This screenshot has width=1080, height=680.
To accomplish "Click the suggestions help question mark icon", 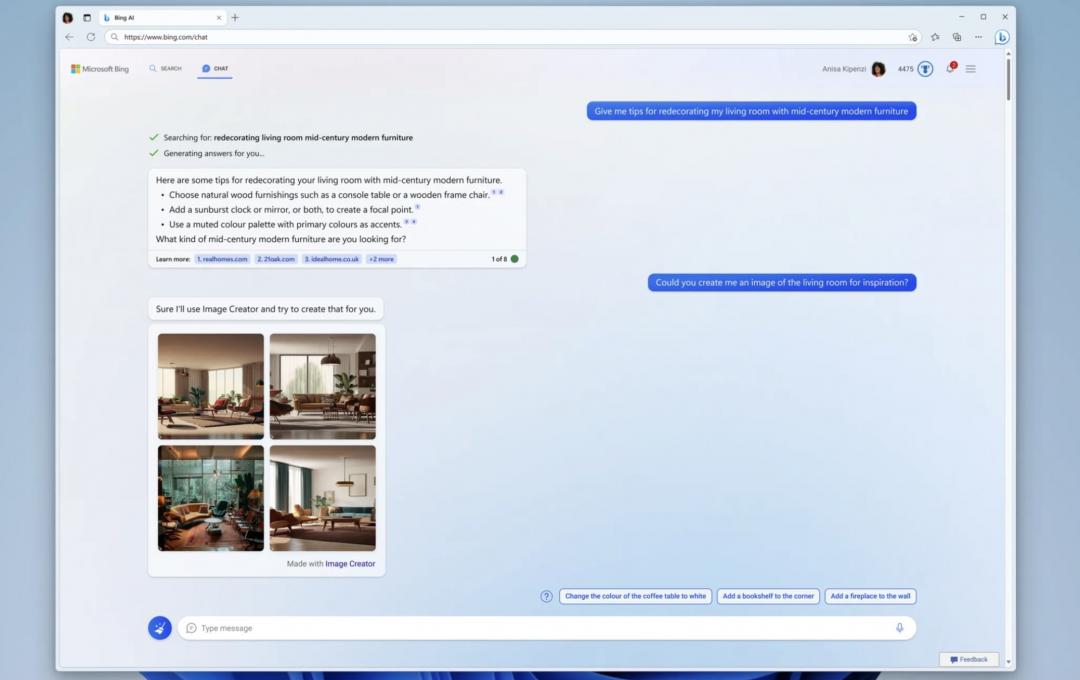I will 546,596.
